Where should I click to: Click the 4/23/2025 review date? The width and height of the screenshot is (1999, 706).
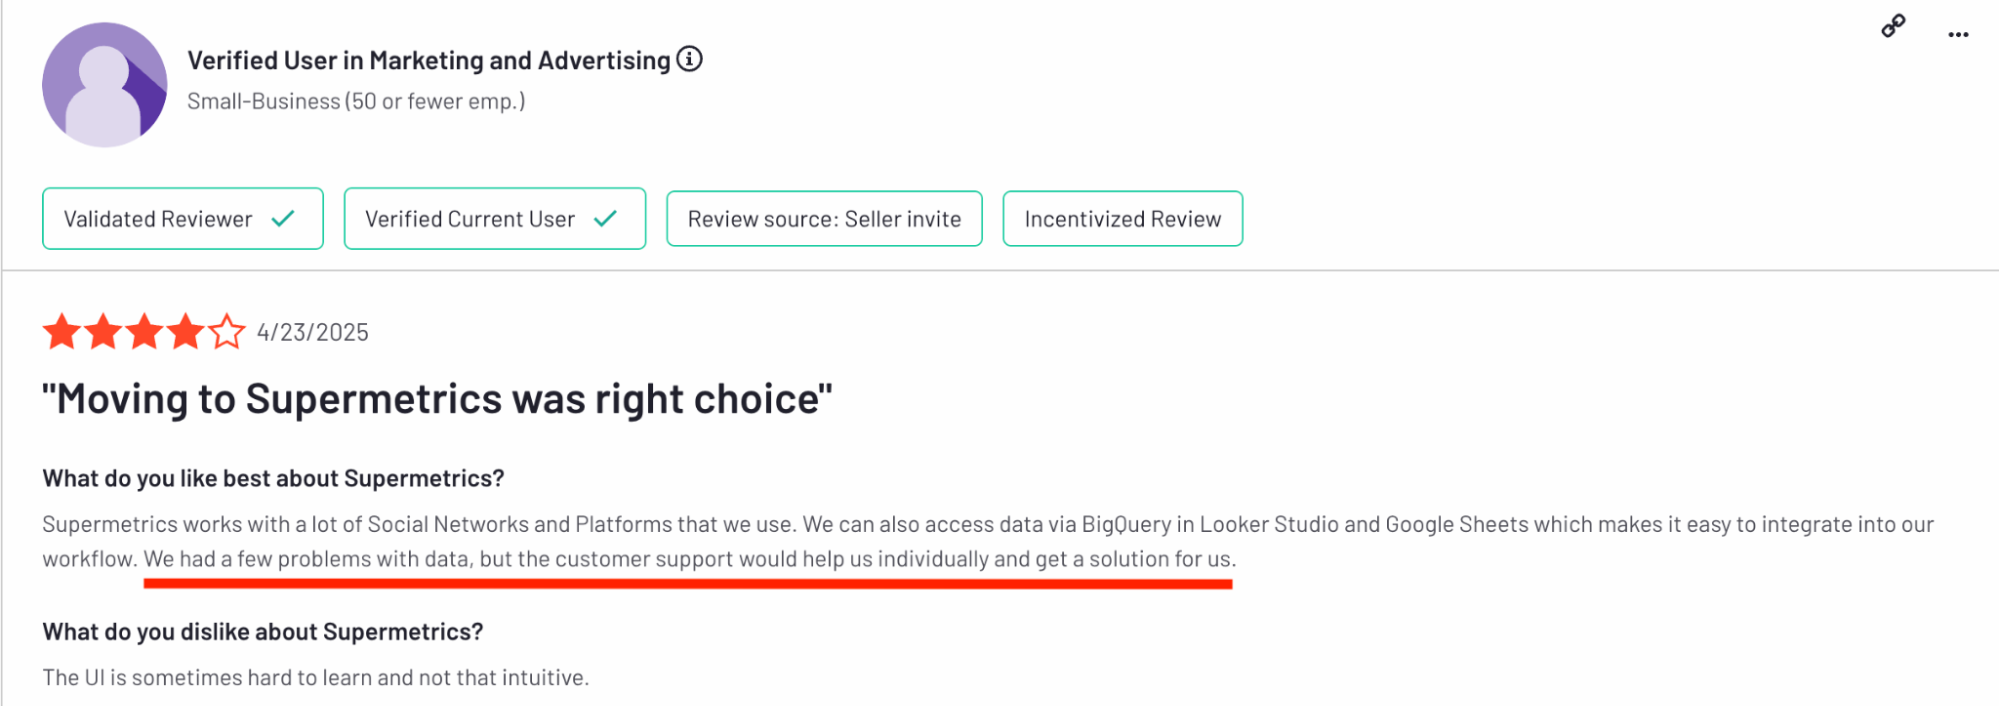[x=313, y=331]
